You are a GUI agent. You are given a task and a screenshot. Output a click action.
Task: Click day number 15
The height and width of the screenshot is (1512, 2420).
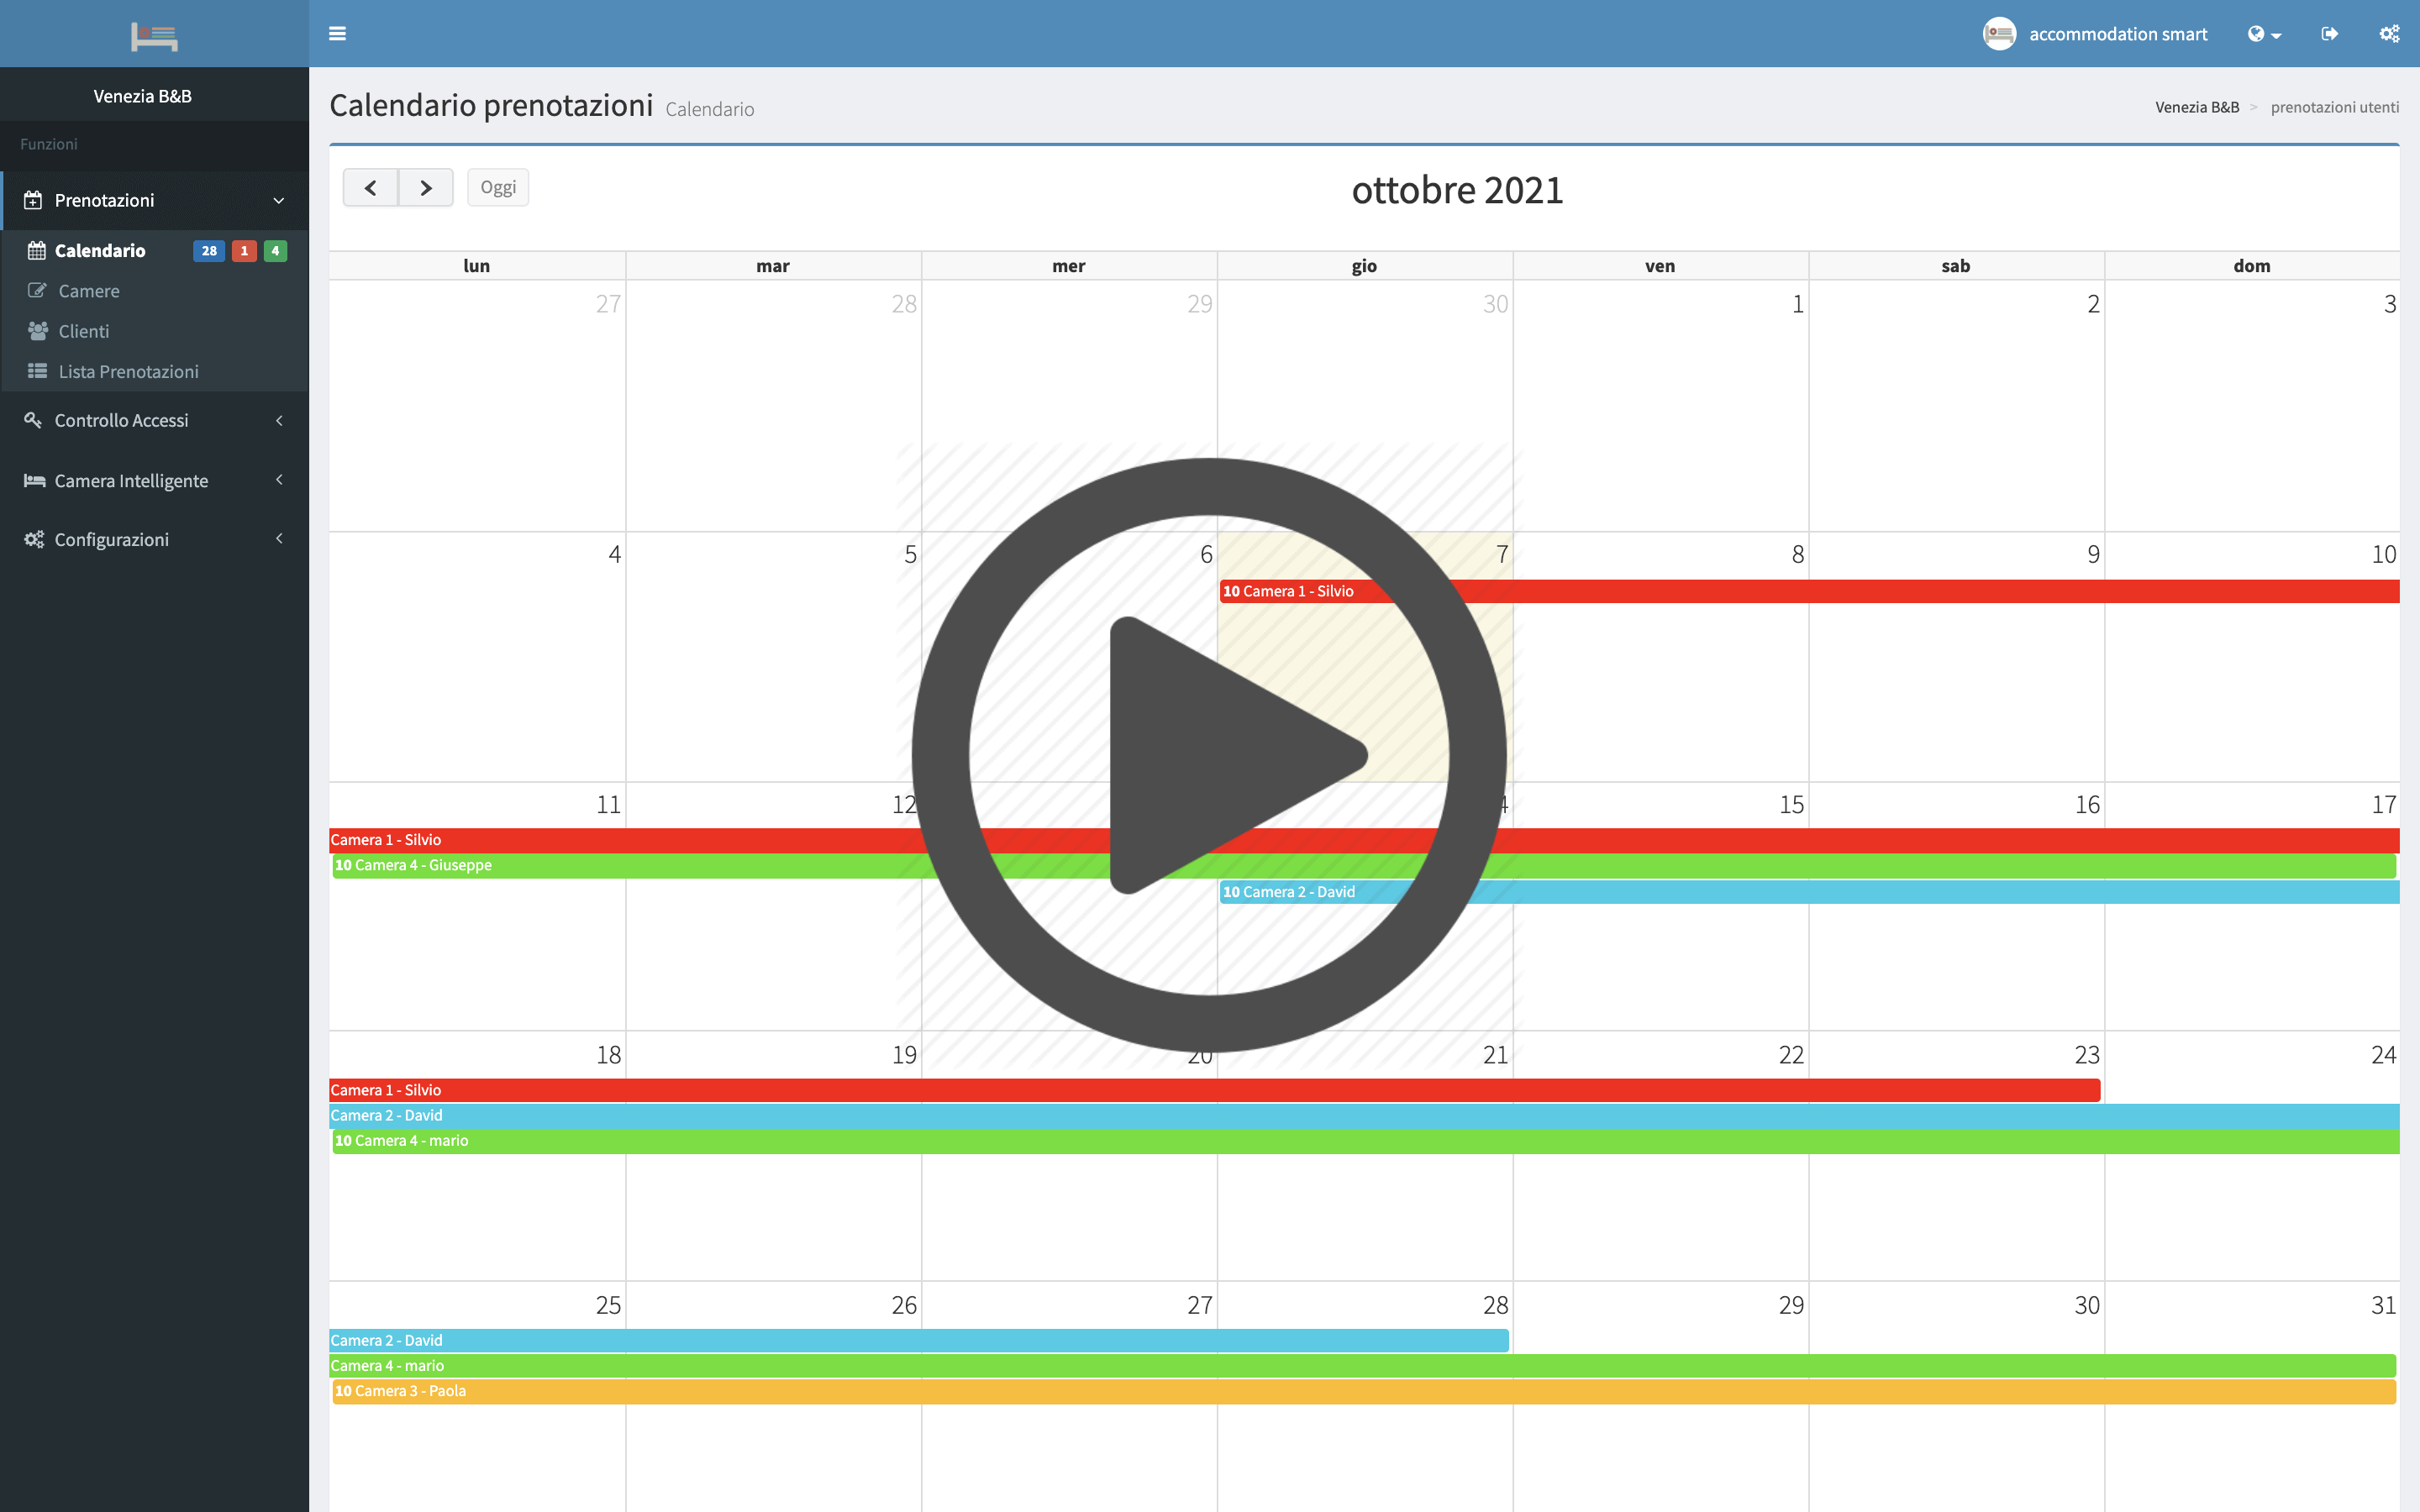coord(1791,805)
